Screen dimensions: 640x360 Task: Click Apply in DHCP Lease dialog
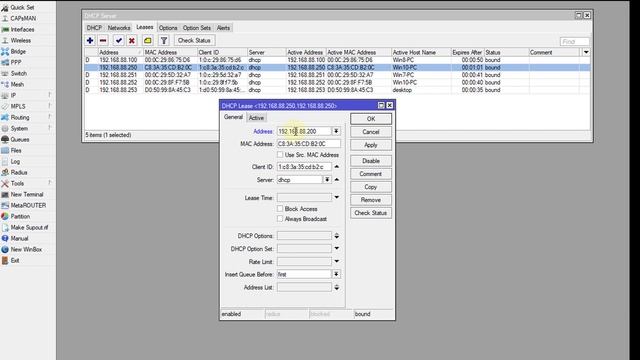point(371,145)
